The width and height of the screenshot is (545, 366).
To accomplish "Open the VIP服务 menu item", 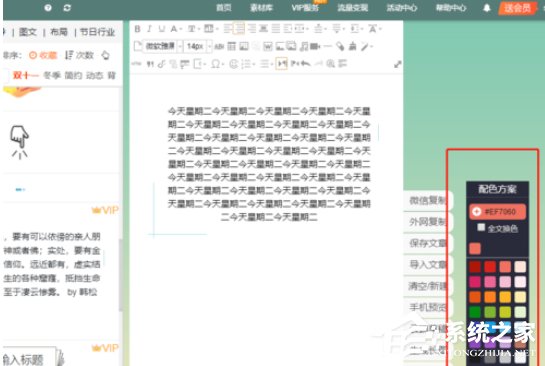I will tap(305, 8).
